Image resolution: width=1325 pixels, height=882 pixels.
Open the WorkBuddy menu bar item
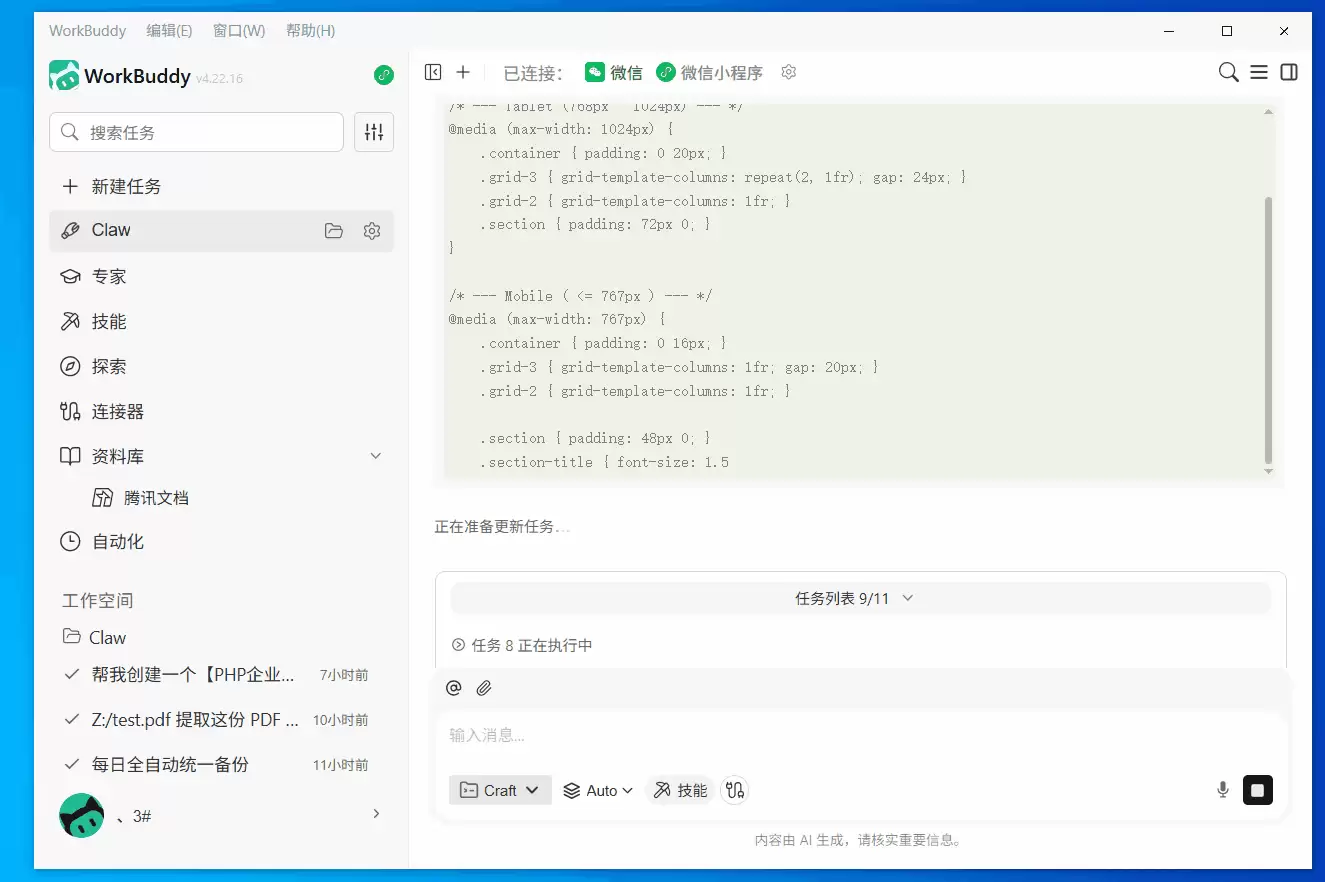click(87, 30)
